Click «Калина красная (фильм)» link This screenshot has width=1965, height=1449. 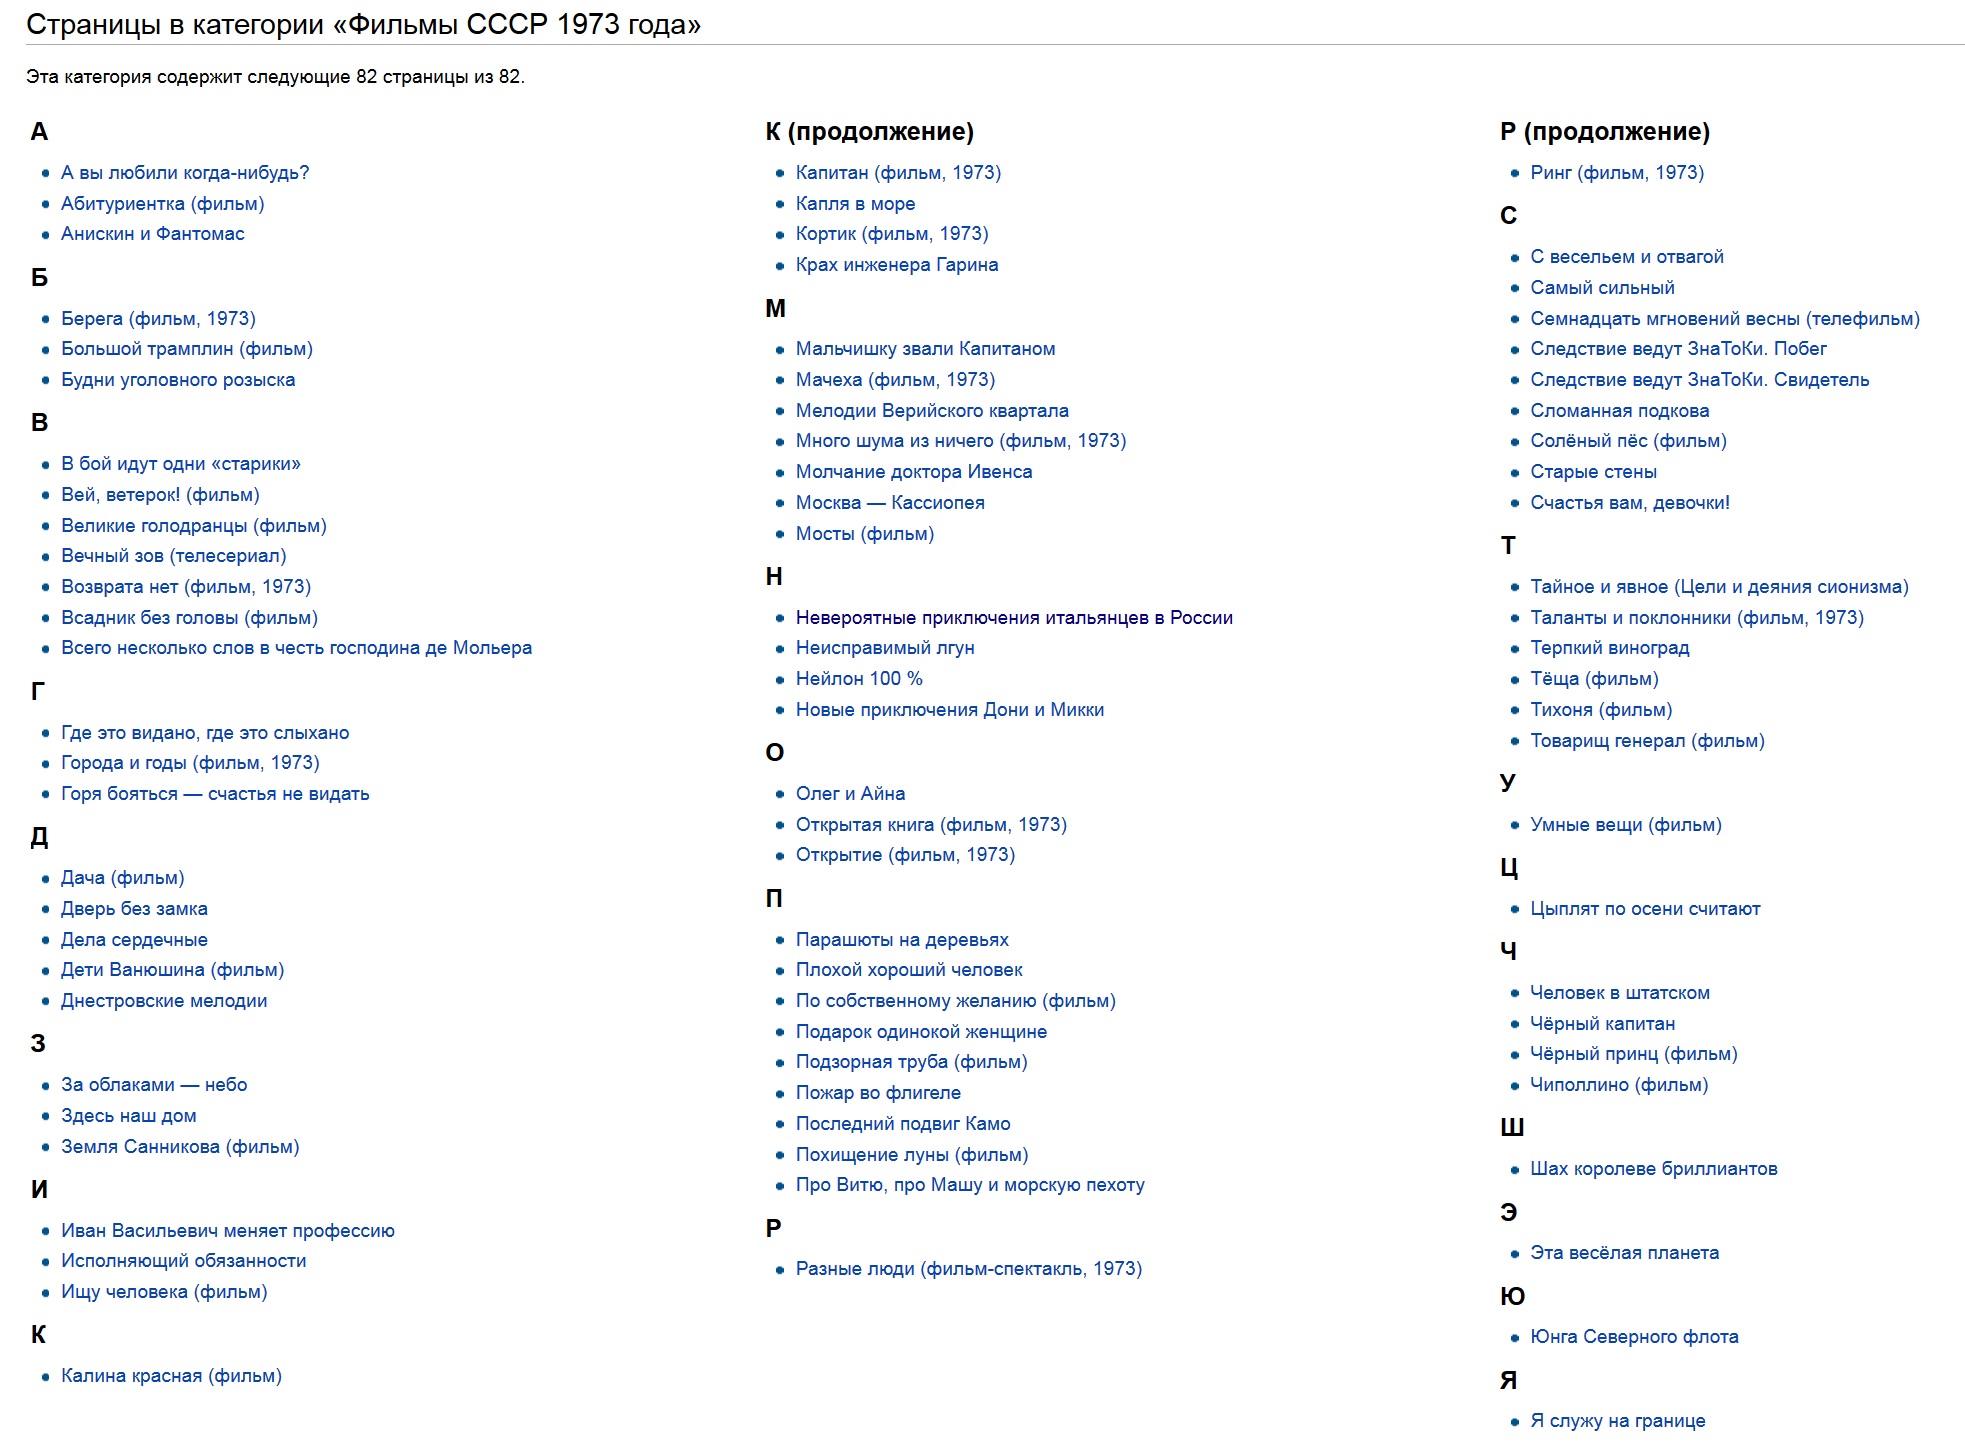(x=171, y=1376)
